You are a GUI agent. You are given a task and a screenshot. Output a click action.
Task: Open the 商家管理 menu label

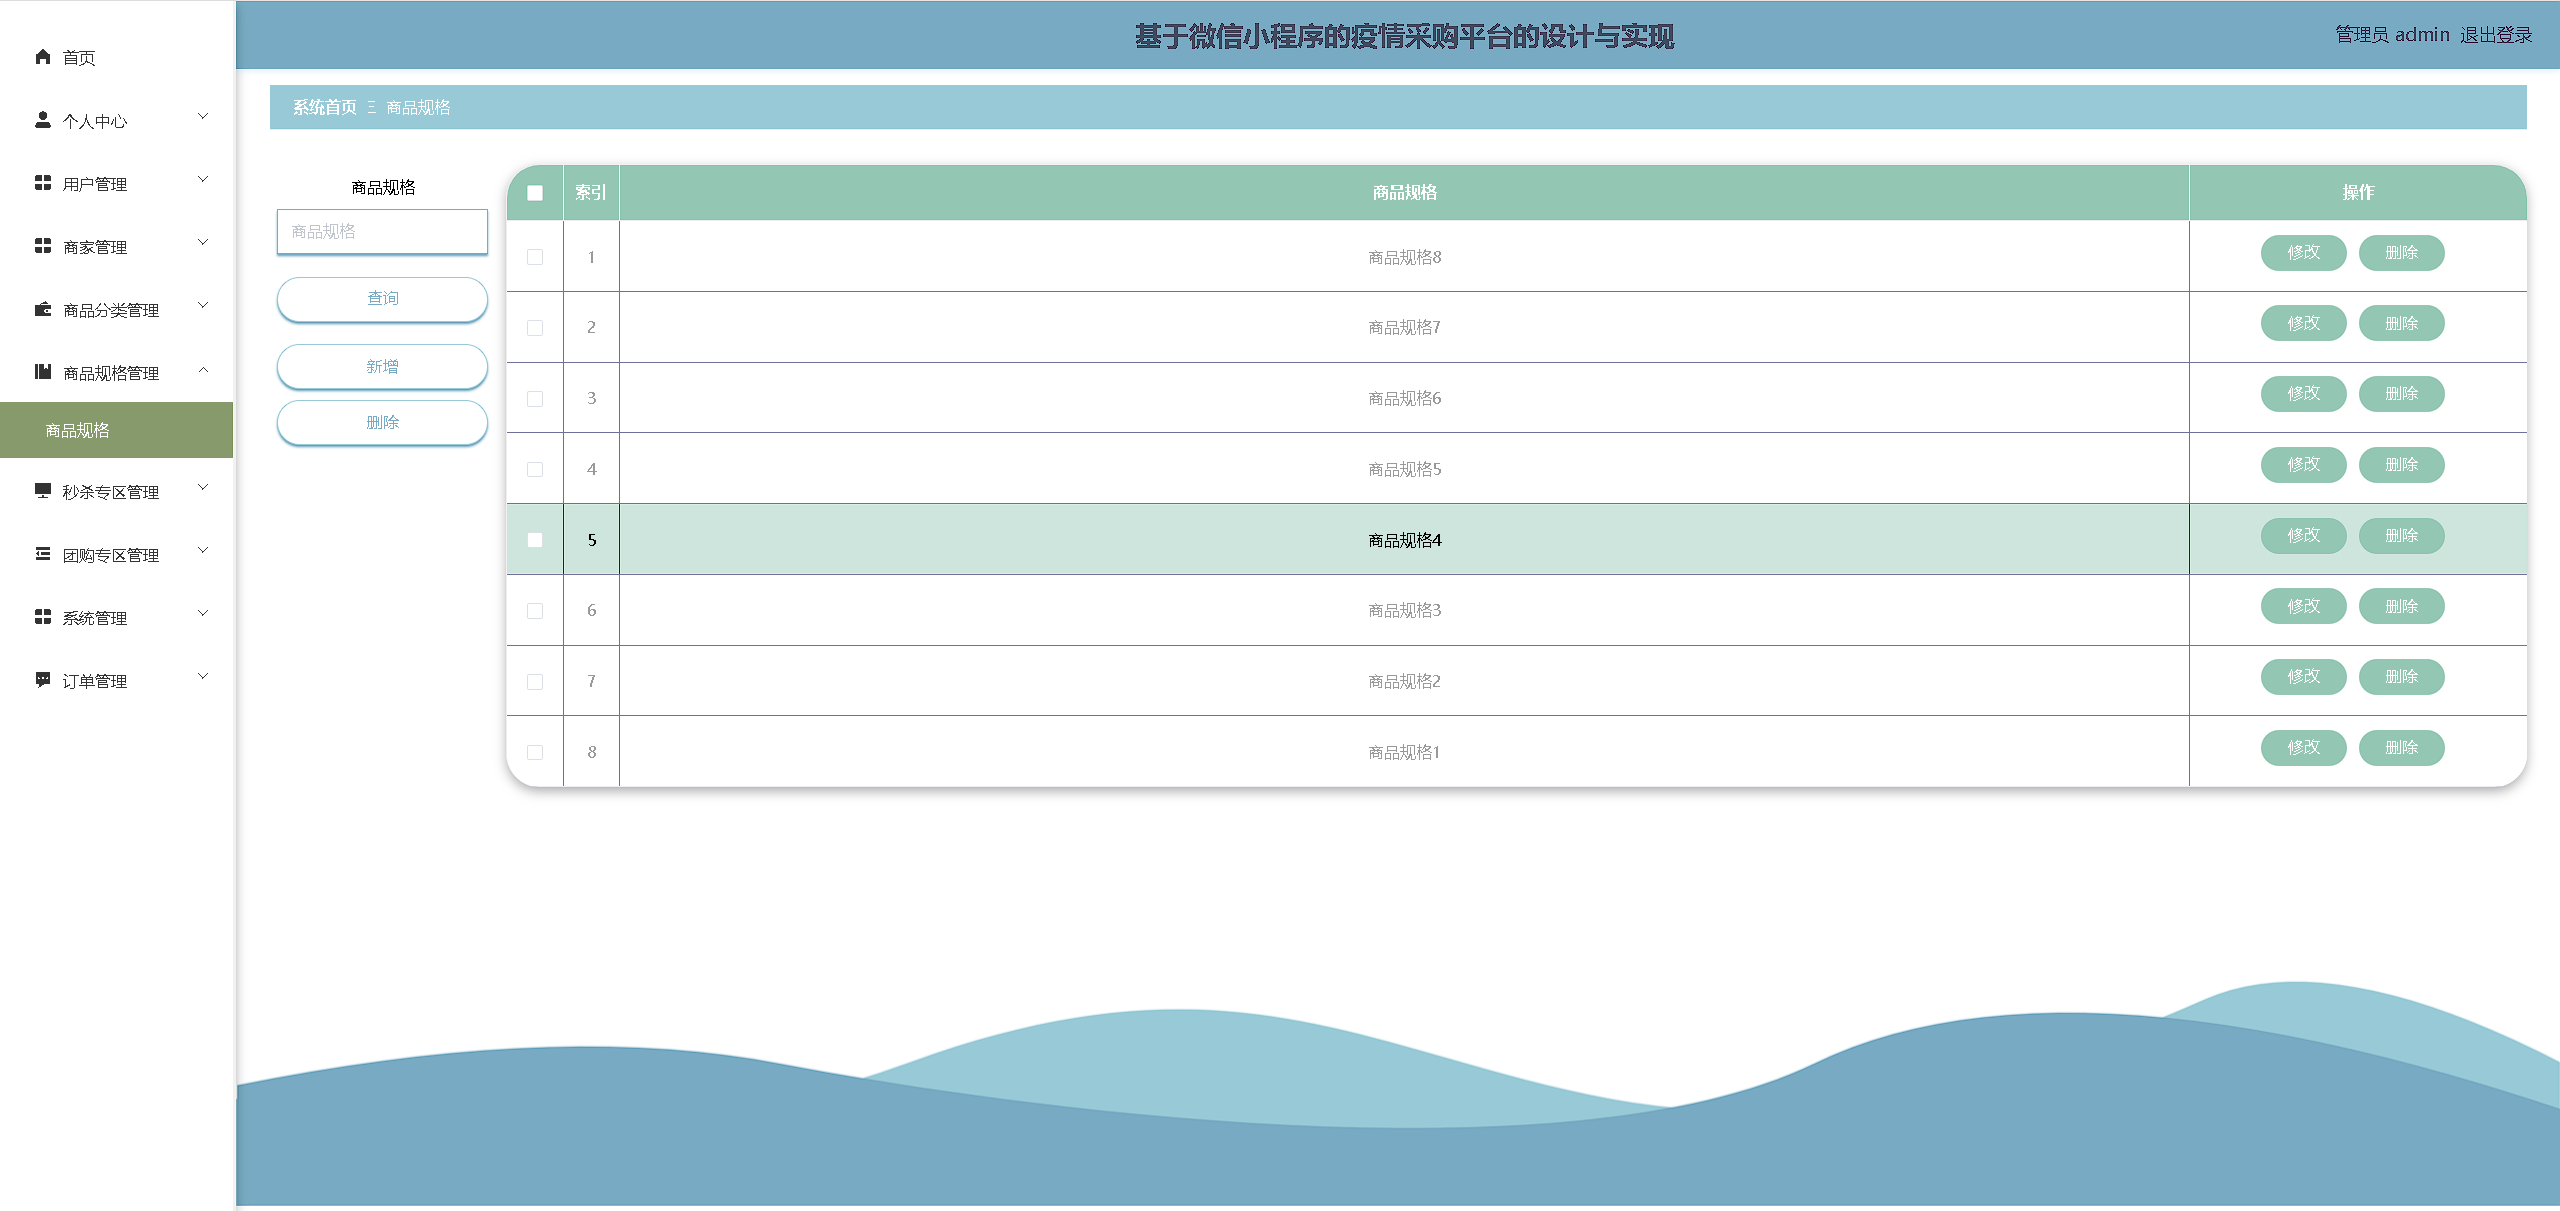(x=95, y=247)
